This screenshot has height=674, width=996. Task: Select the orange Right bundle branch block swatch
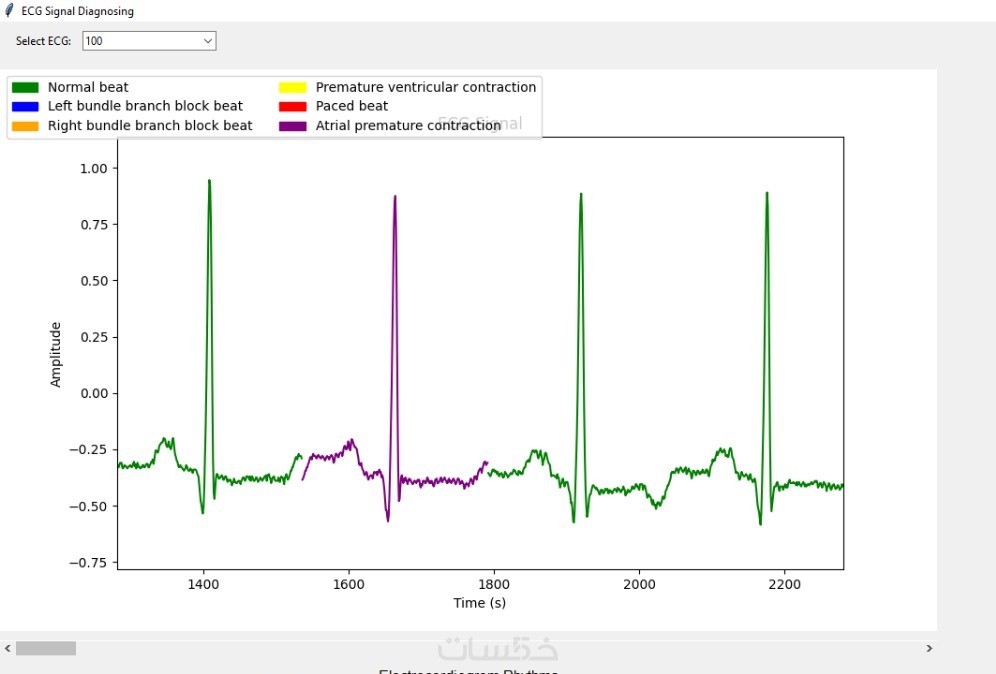click(x=24, y=126)
